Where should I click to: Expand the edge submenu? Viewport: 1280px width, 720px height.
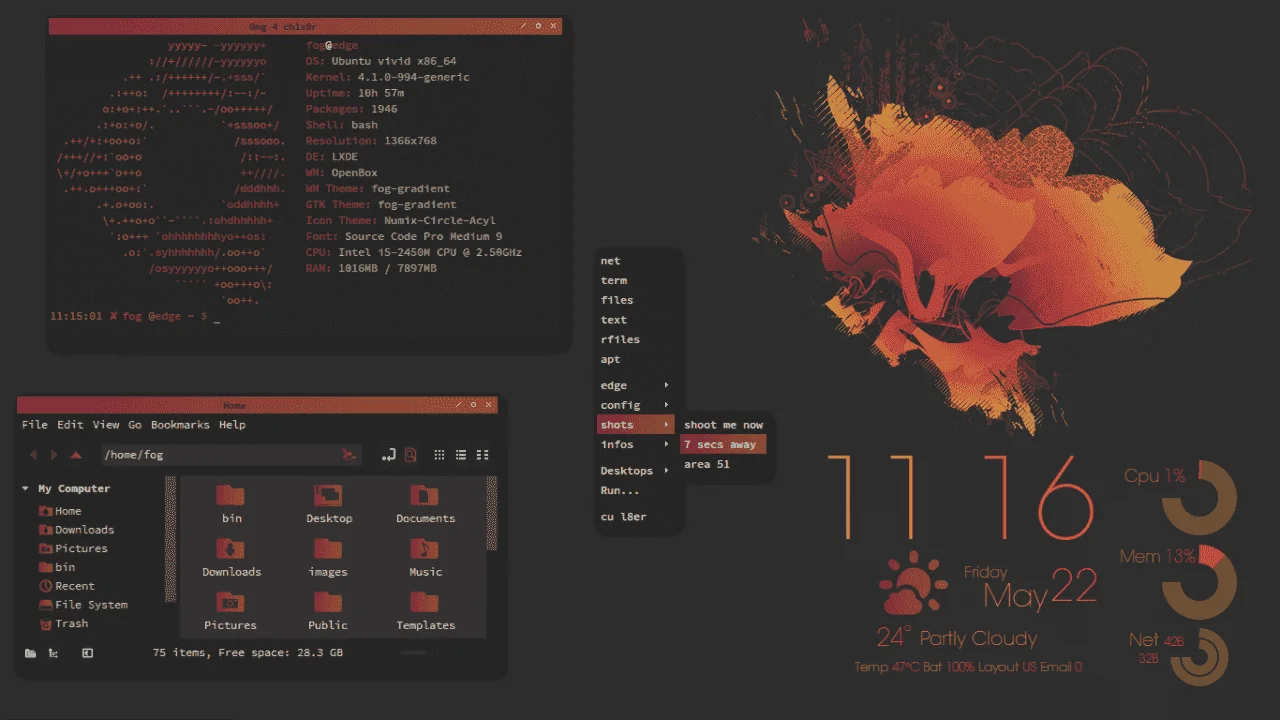pyautogui.click(x=635, y=385)
